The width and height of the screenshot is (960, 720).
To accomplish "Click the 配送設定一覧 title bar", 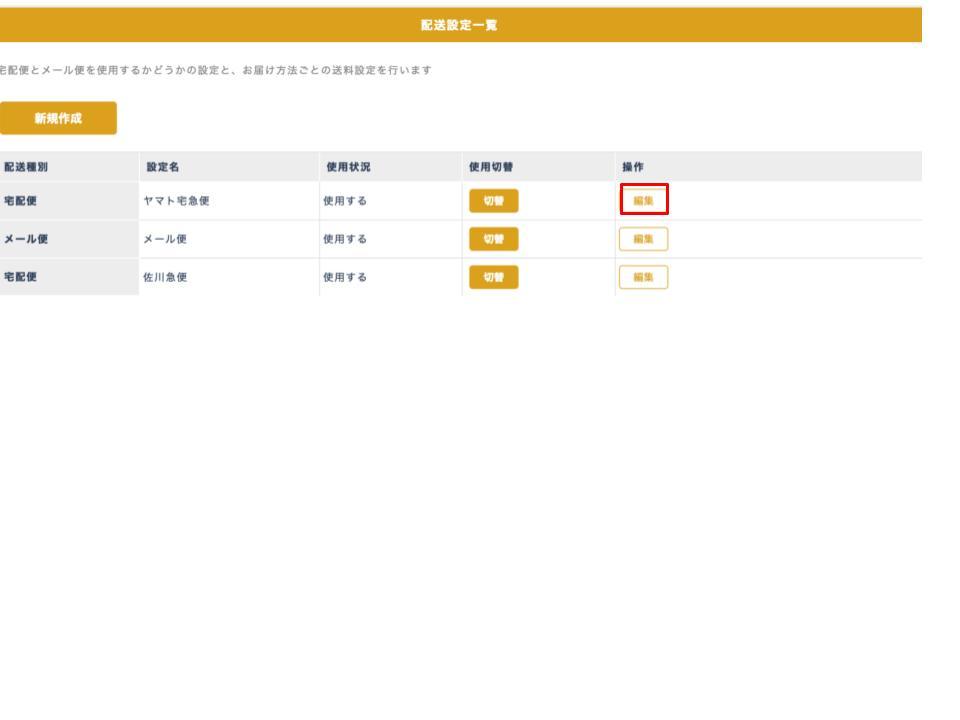I will click(x=459, y=26).
